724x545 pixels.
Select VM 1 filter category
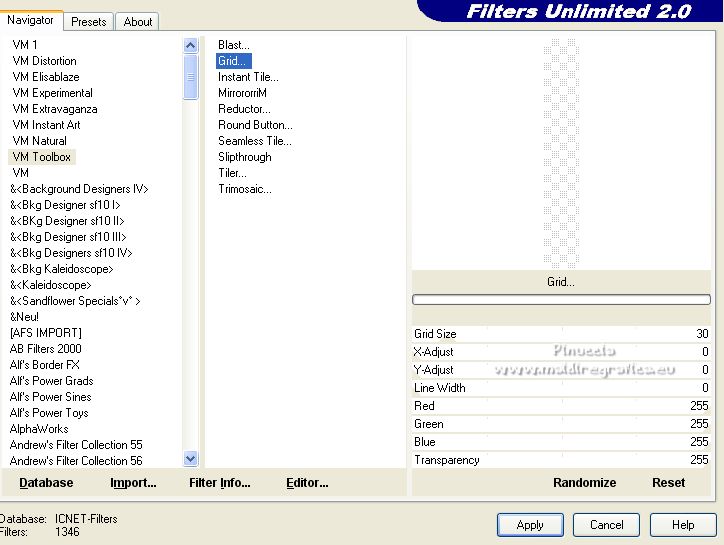pyautogui.click(x=25, y=45)
